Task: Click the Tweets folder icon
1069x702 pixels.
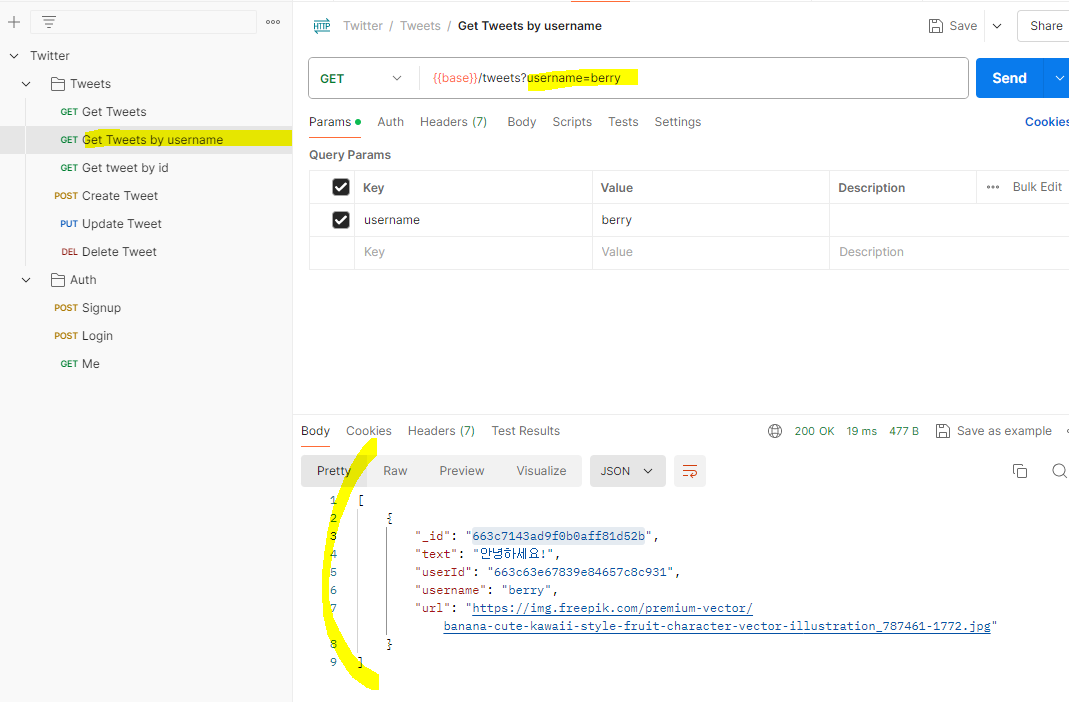Action: click(x=58, y=84)
